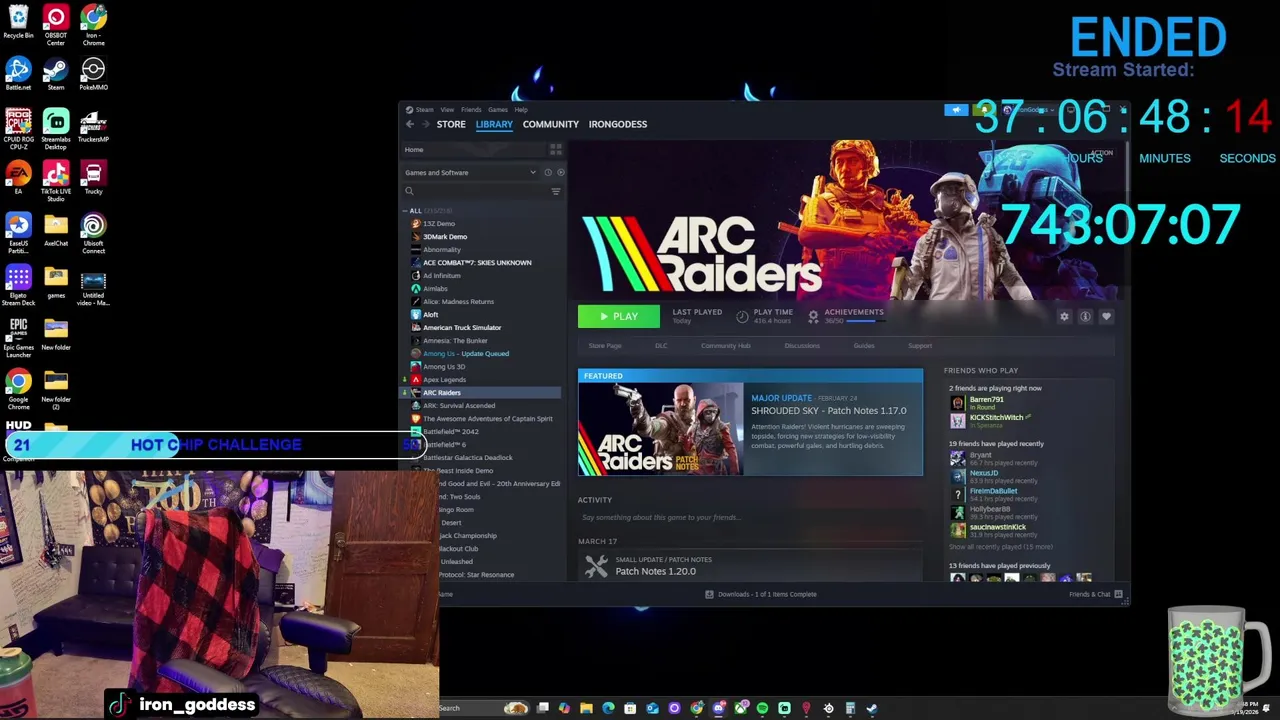Open the View menu
The width and height of the screenshot is (1280, 720).
click(x=447, y=109)
